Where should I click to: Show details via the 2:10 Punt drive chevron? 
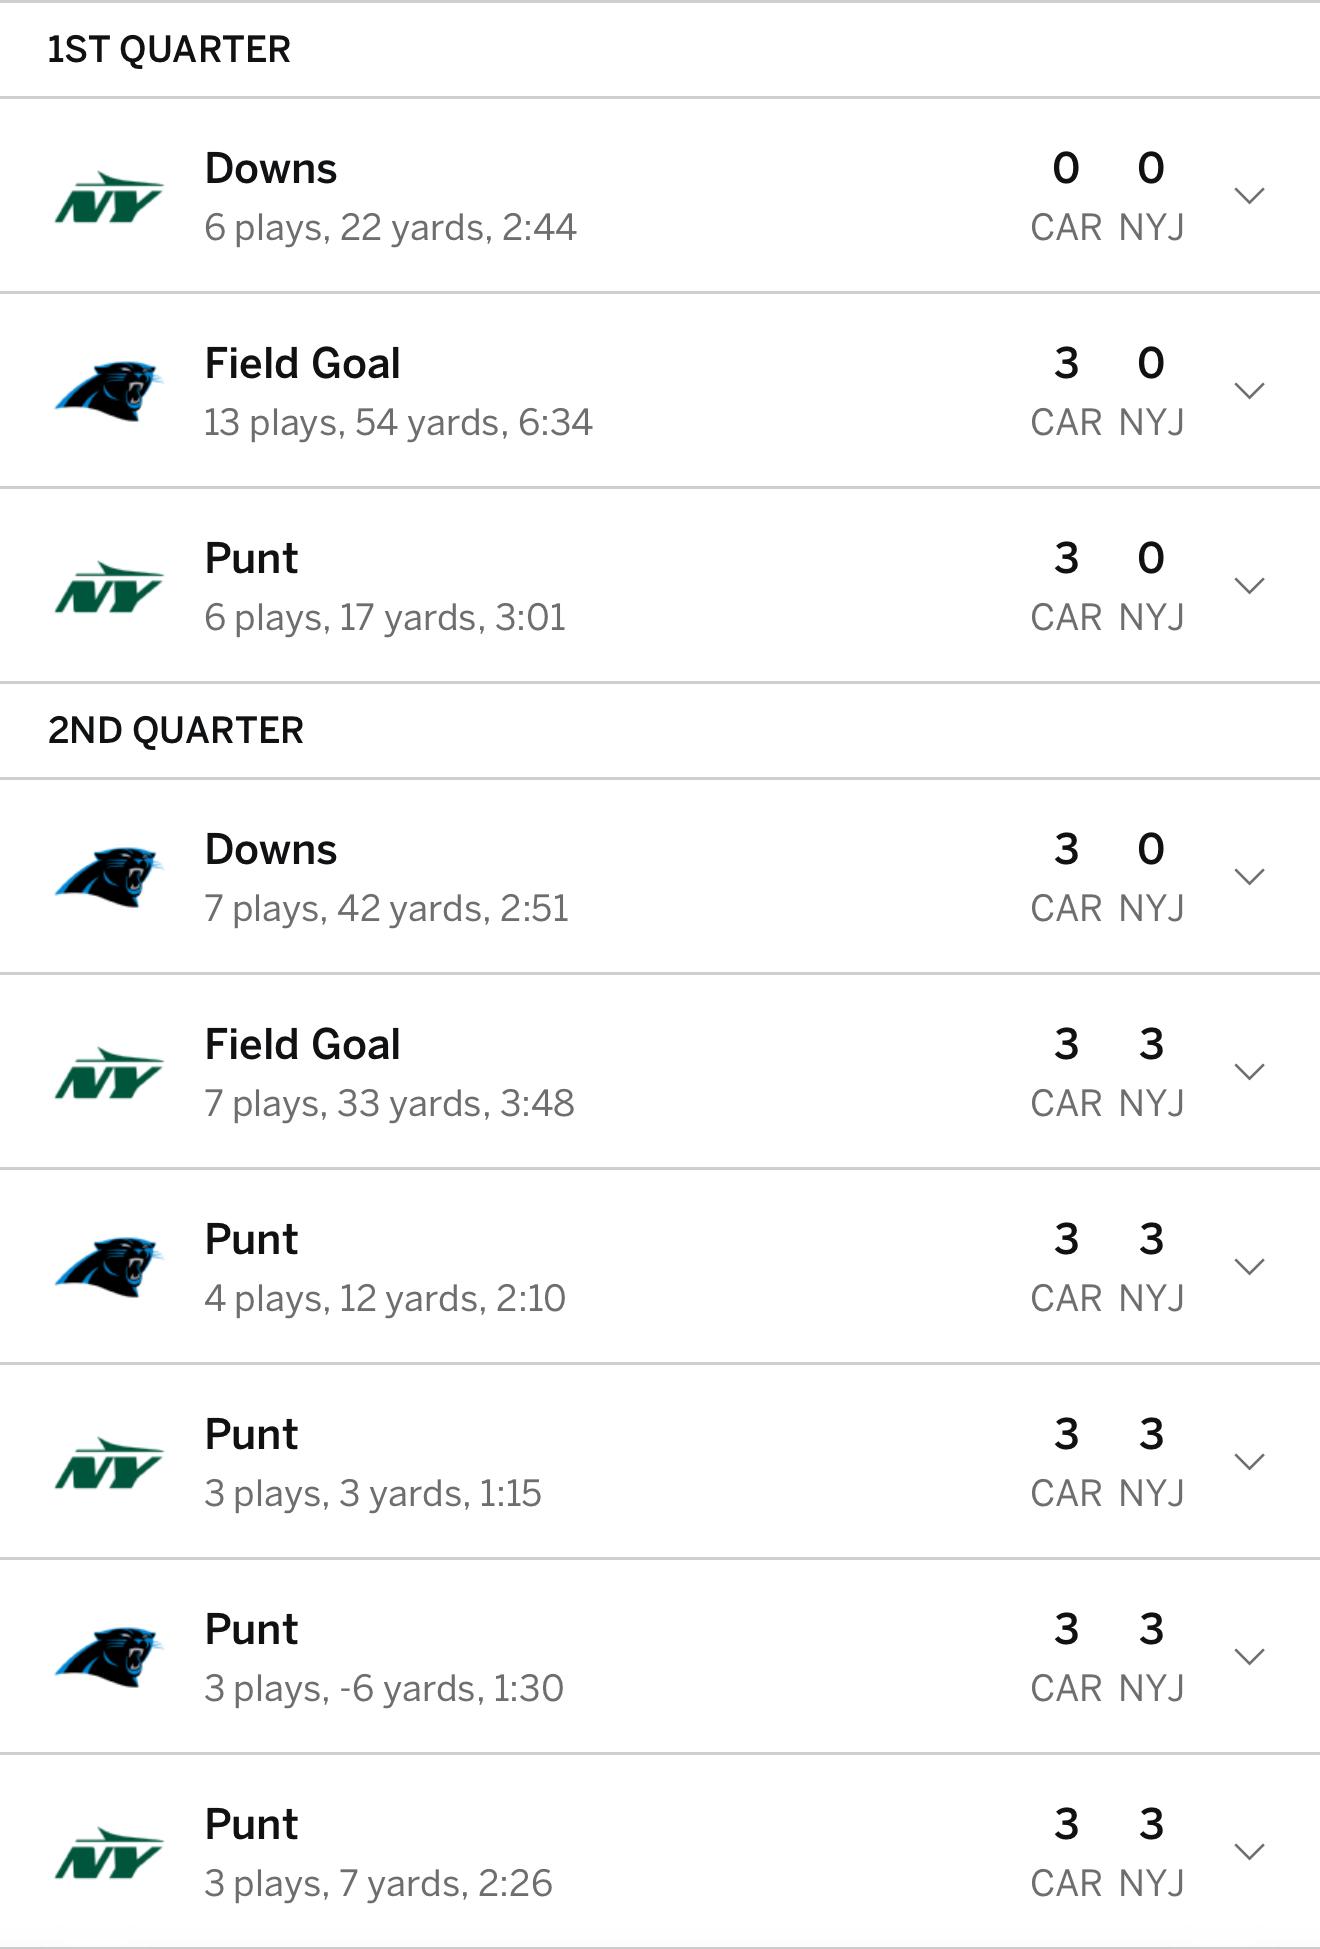click(x=1249, y=1267)
